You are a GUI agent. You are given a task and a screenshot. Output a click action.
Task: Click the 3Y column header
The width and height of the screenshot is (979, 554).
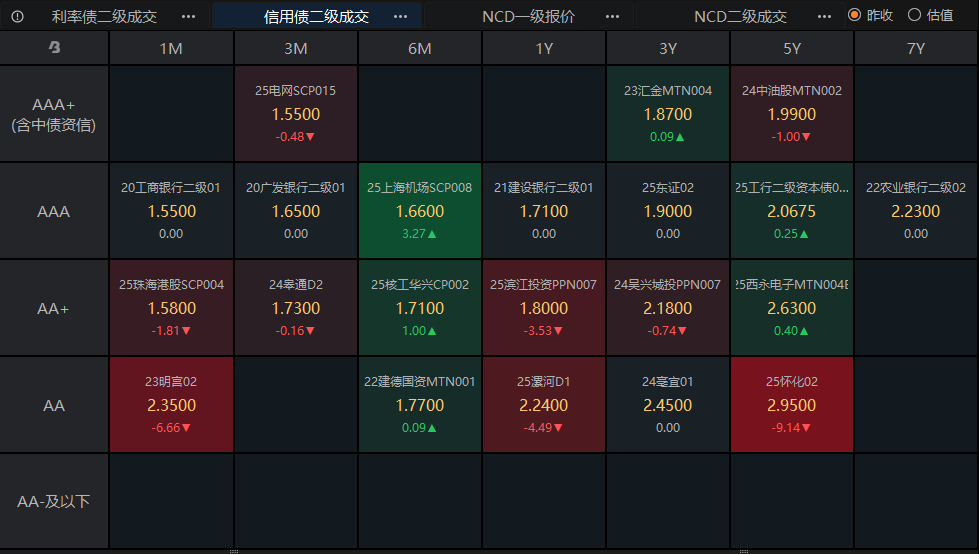pos(667,48)
